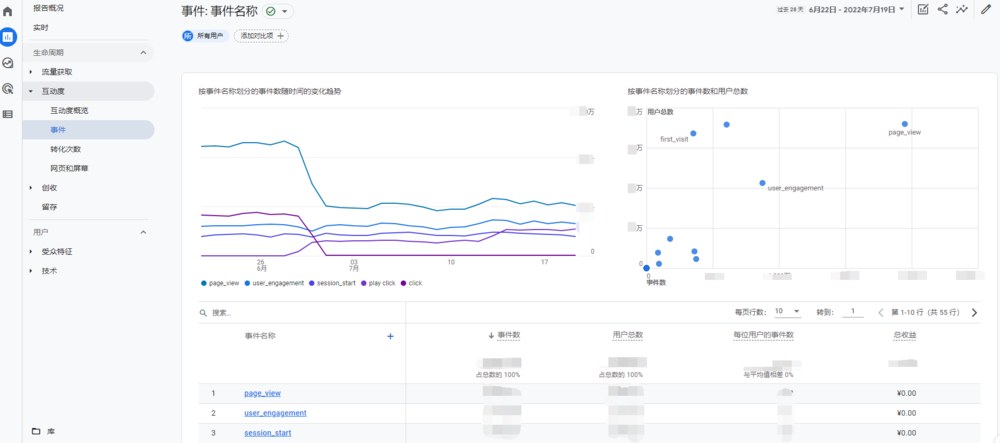Click the blue plus icon in table header

pos(390,336)
